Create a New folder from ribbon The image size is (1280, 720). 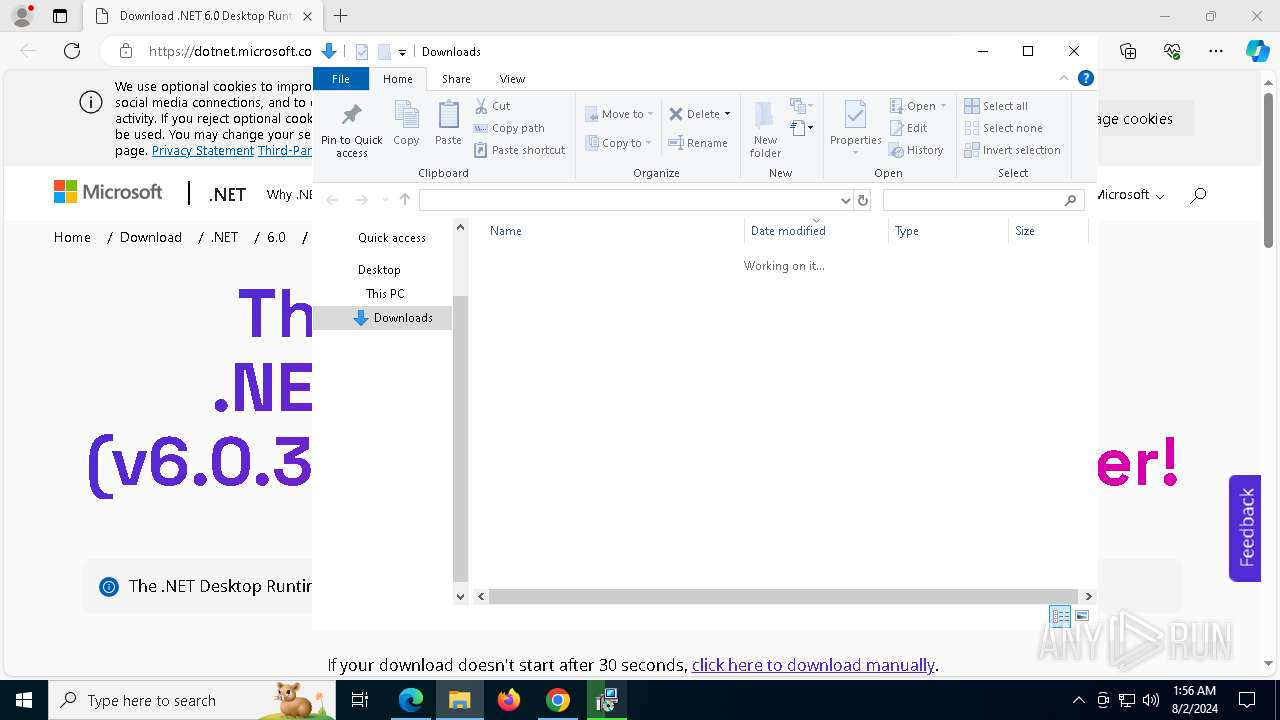765,129
